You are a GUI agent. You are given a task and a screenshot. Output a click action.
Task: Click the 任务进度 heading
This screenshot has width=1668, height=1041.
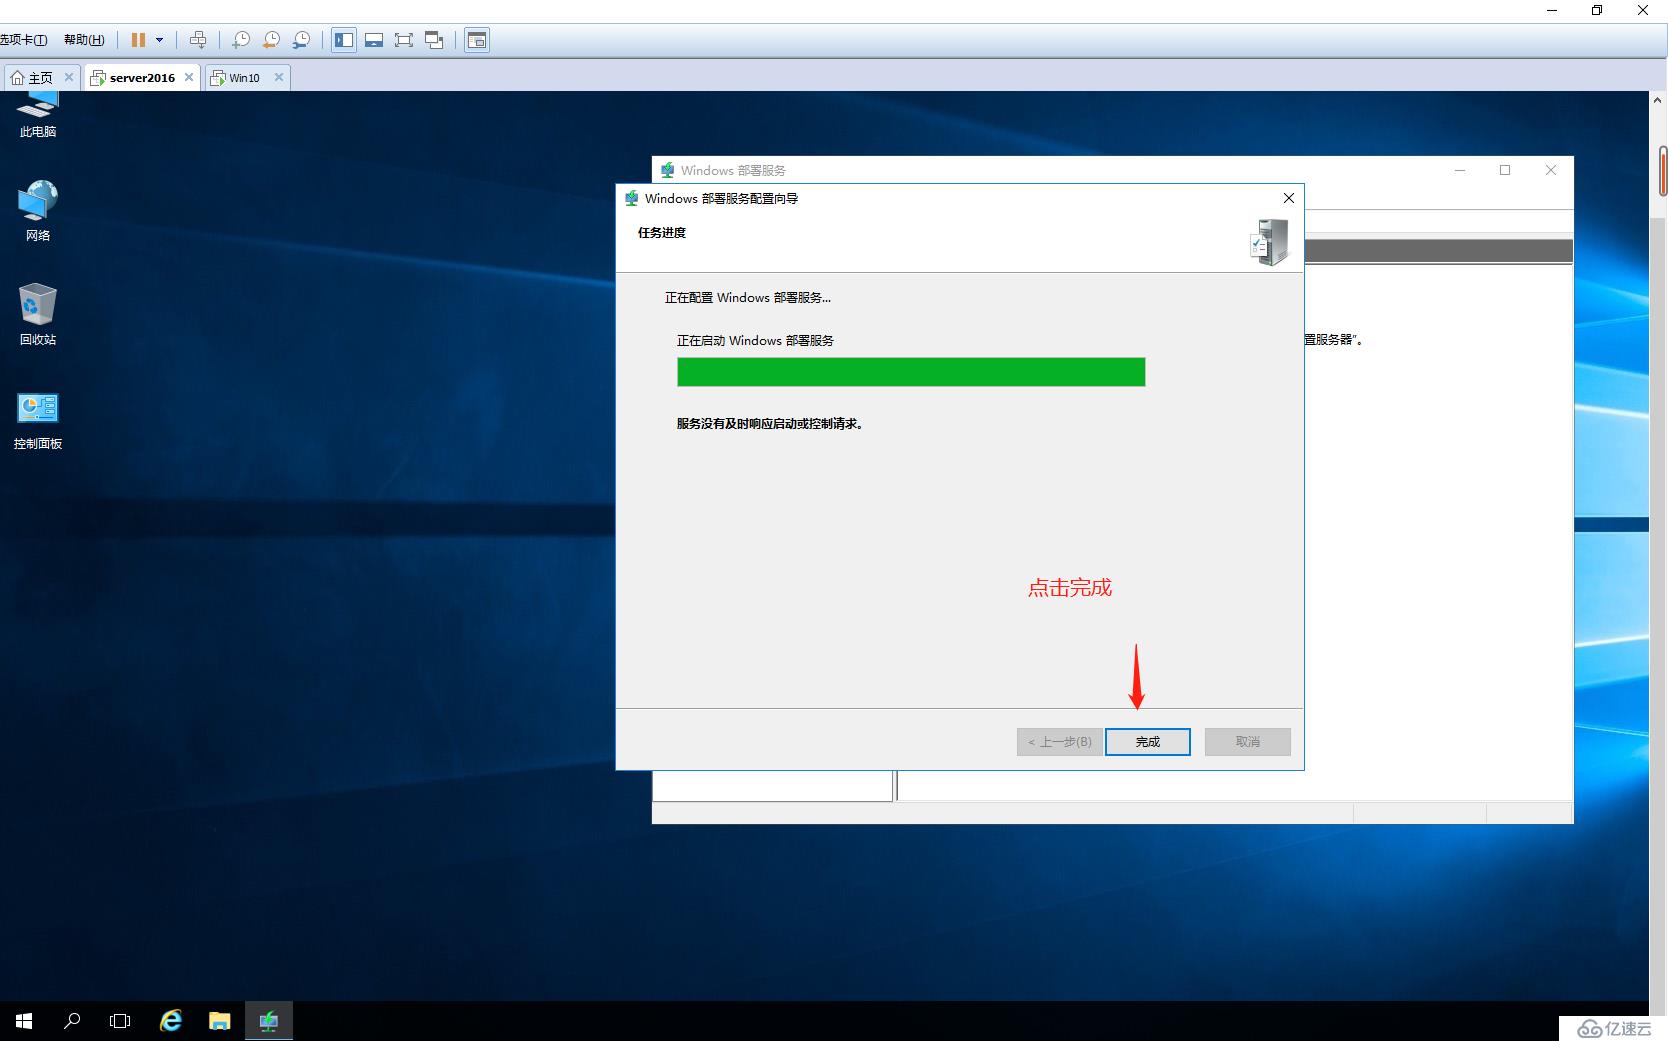point(662,233)
